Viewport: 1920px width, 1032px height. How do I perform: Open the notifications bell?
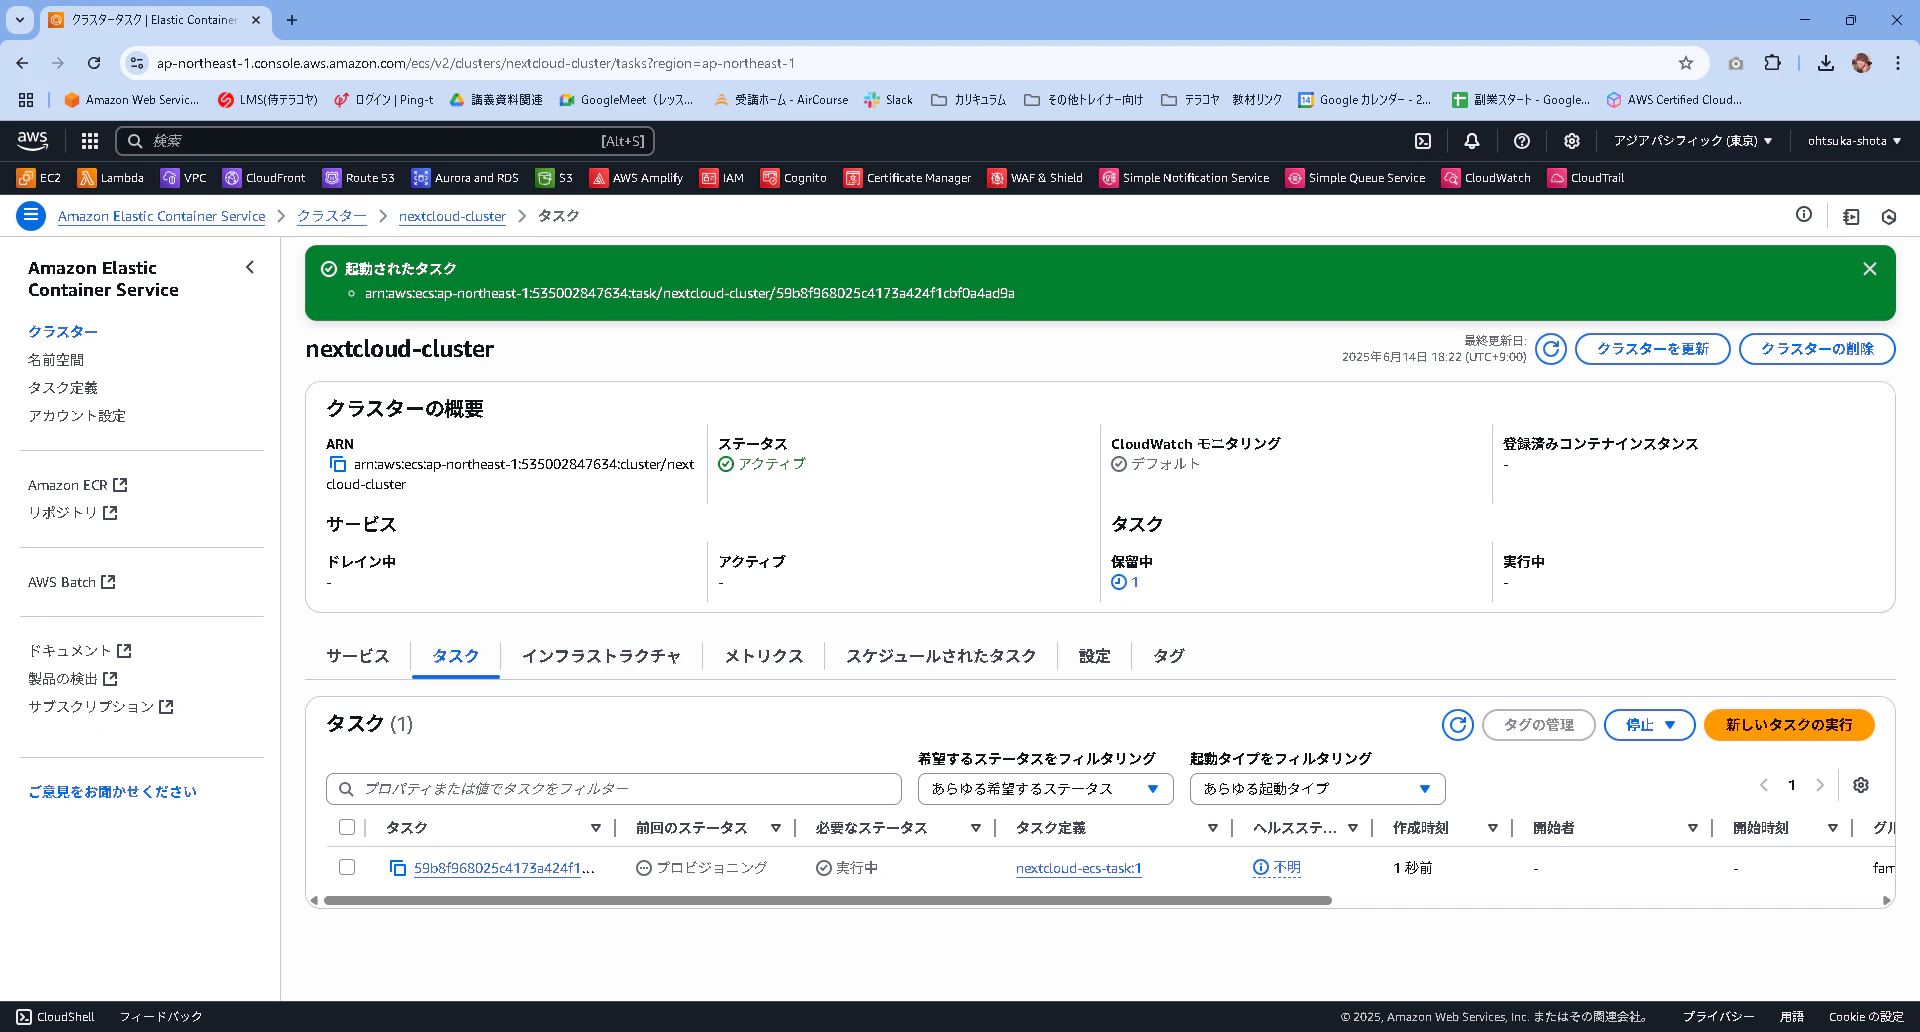pyautogui.click(x=1472, y=141)
